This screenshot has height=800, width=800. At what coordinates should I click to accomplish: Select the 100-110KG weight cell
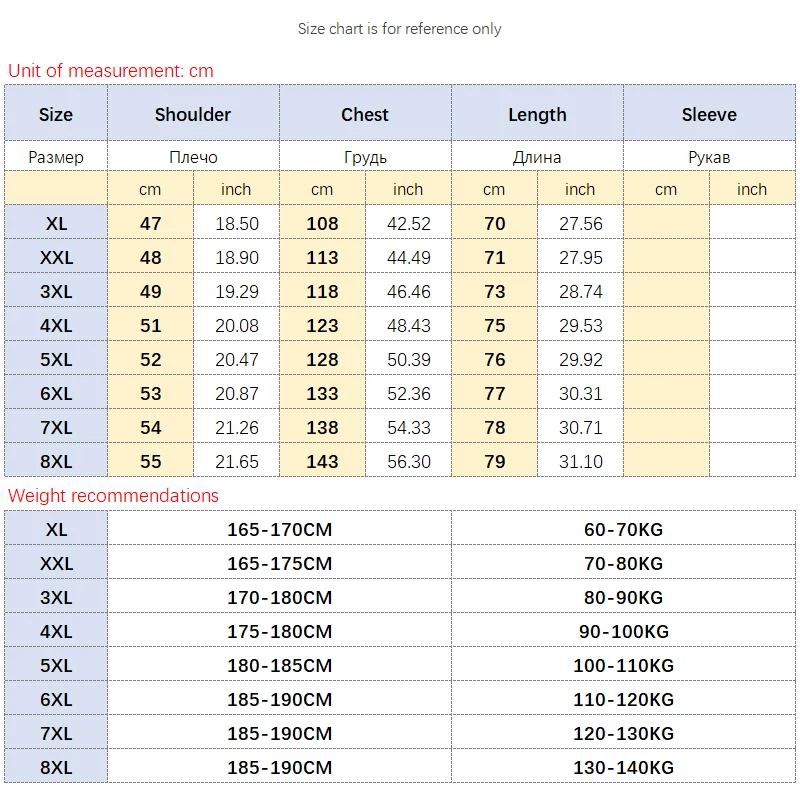tap(624, 666)
